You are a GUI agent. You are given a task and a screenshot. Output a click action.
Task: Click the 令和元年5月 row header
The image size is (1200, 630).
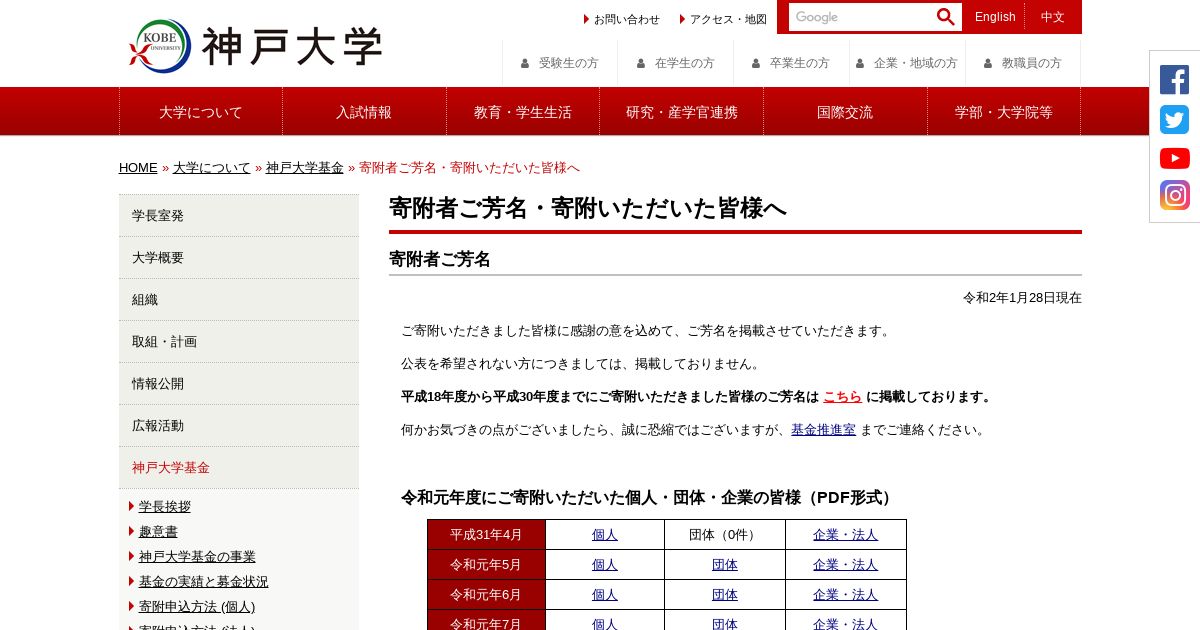tap(486, 564)
